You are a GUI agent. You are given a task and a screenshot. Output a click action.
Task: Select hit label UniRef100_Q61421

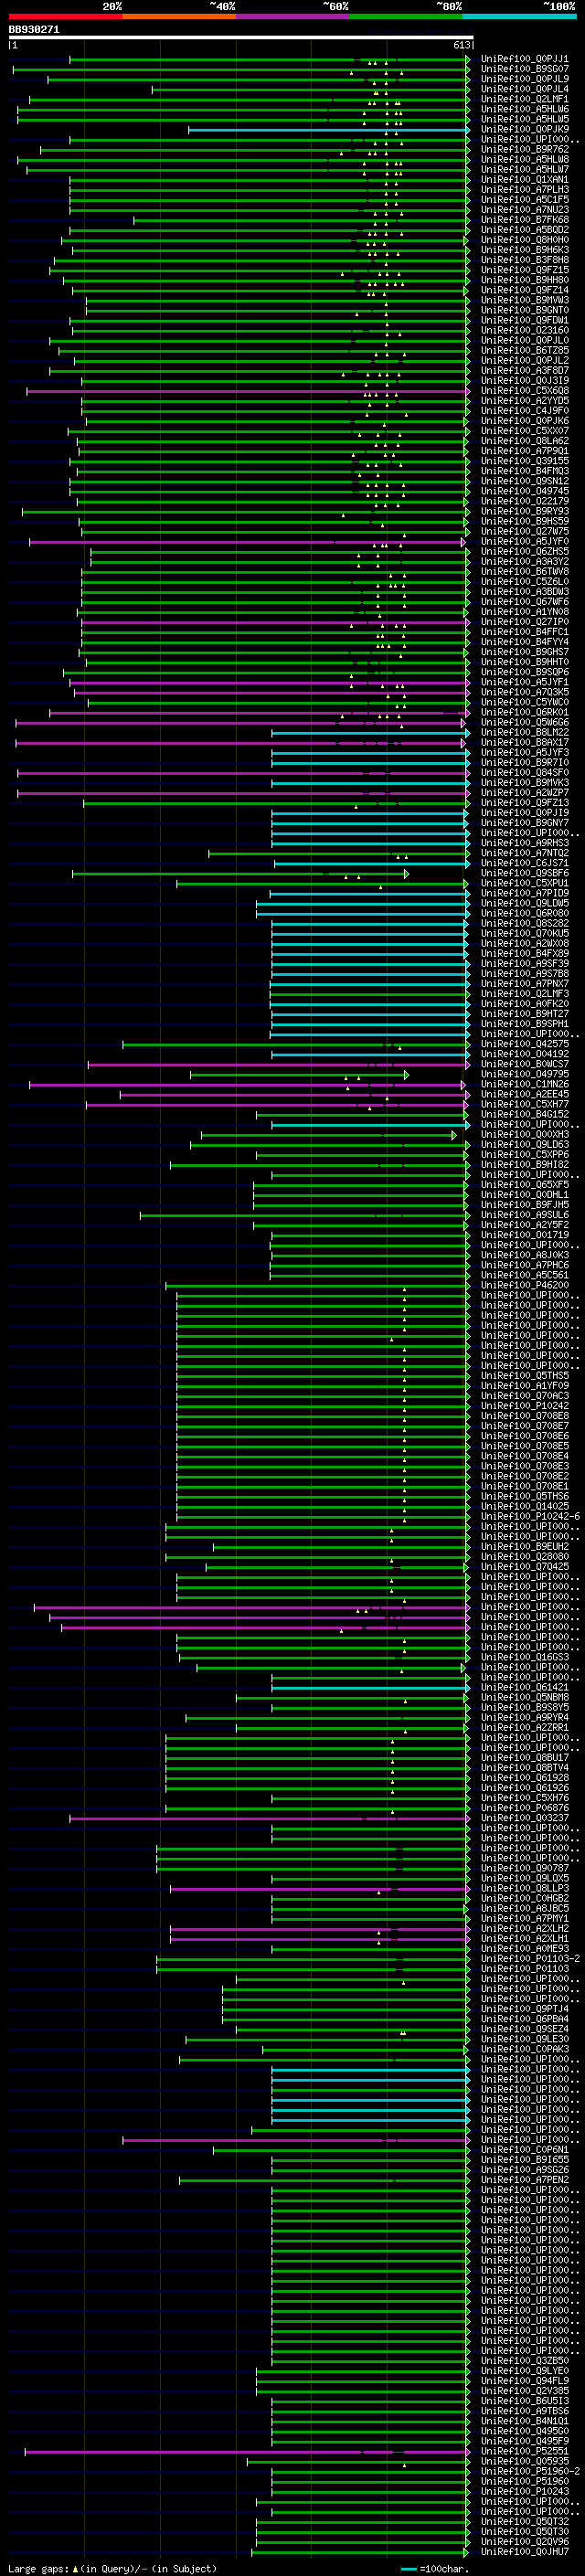(x=524, y=1687)
